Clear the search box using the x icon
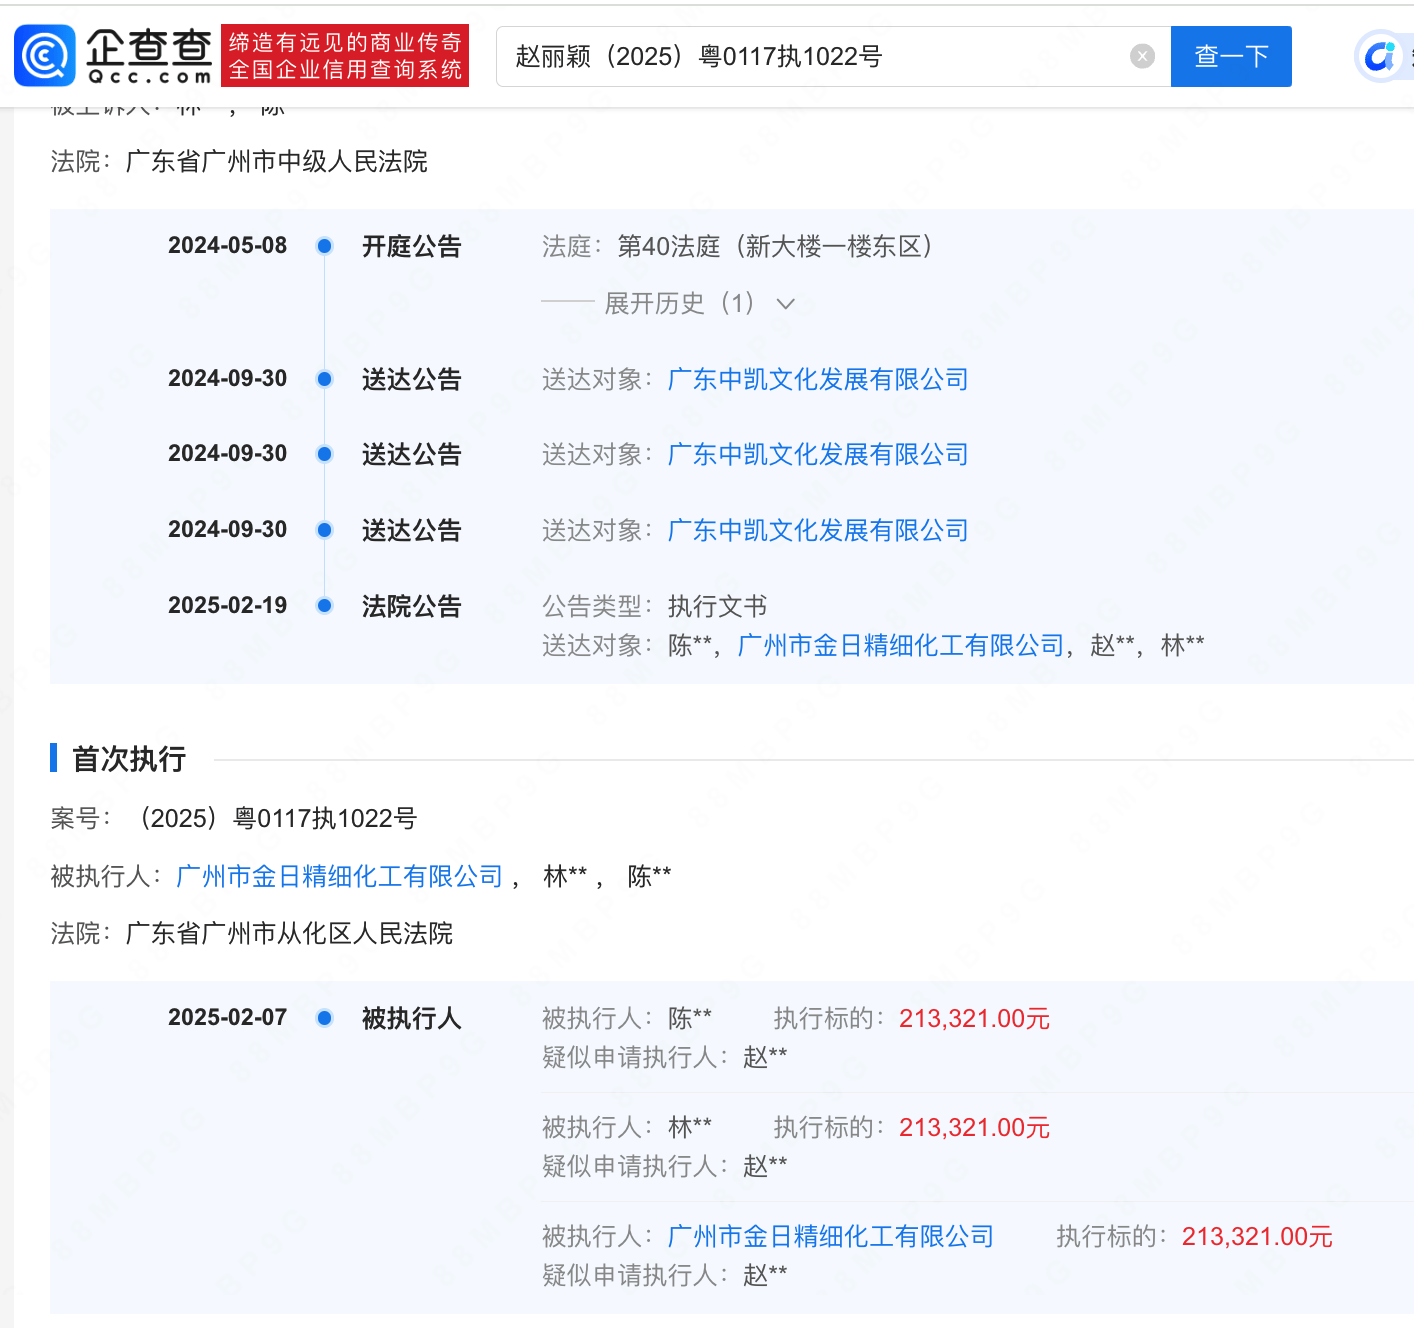 pos(1141,56)
